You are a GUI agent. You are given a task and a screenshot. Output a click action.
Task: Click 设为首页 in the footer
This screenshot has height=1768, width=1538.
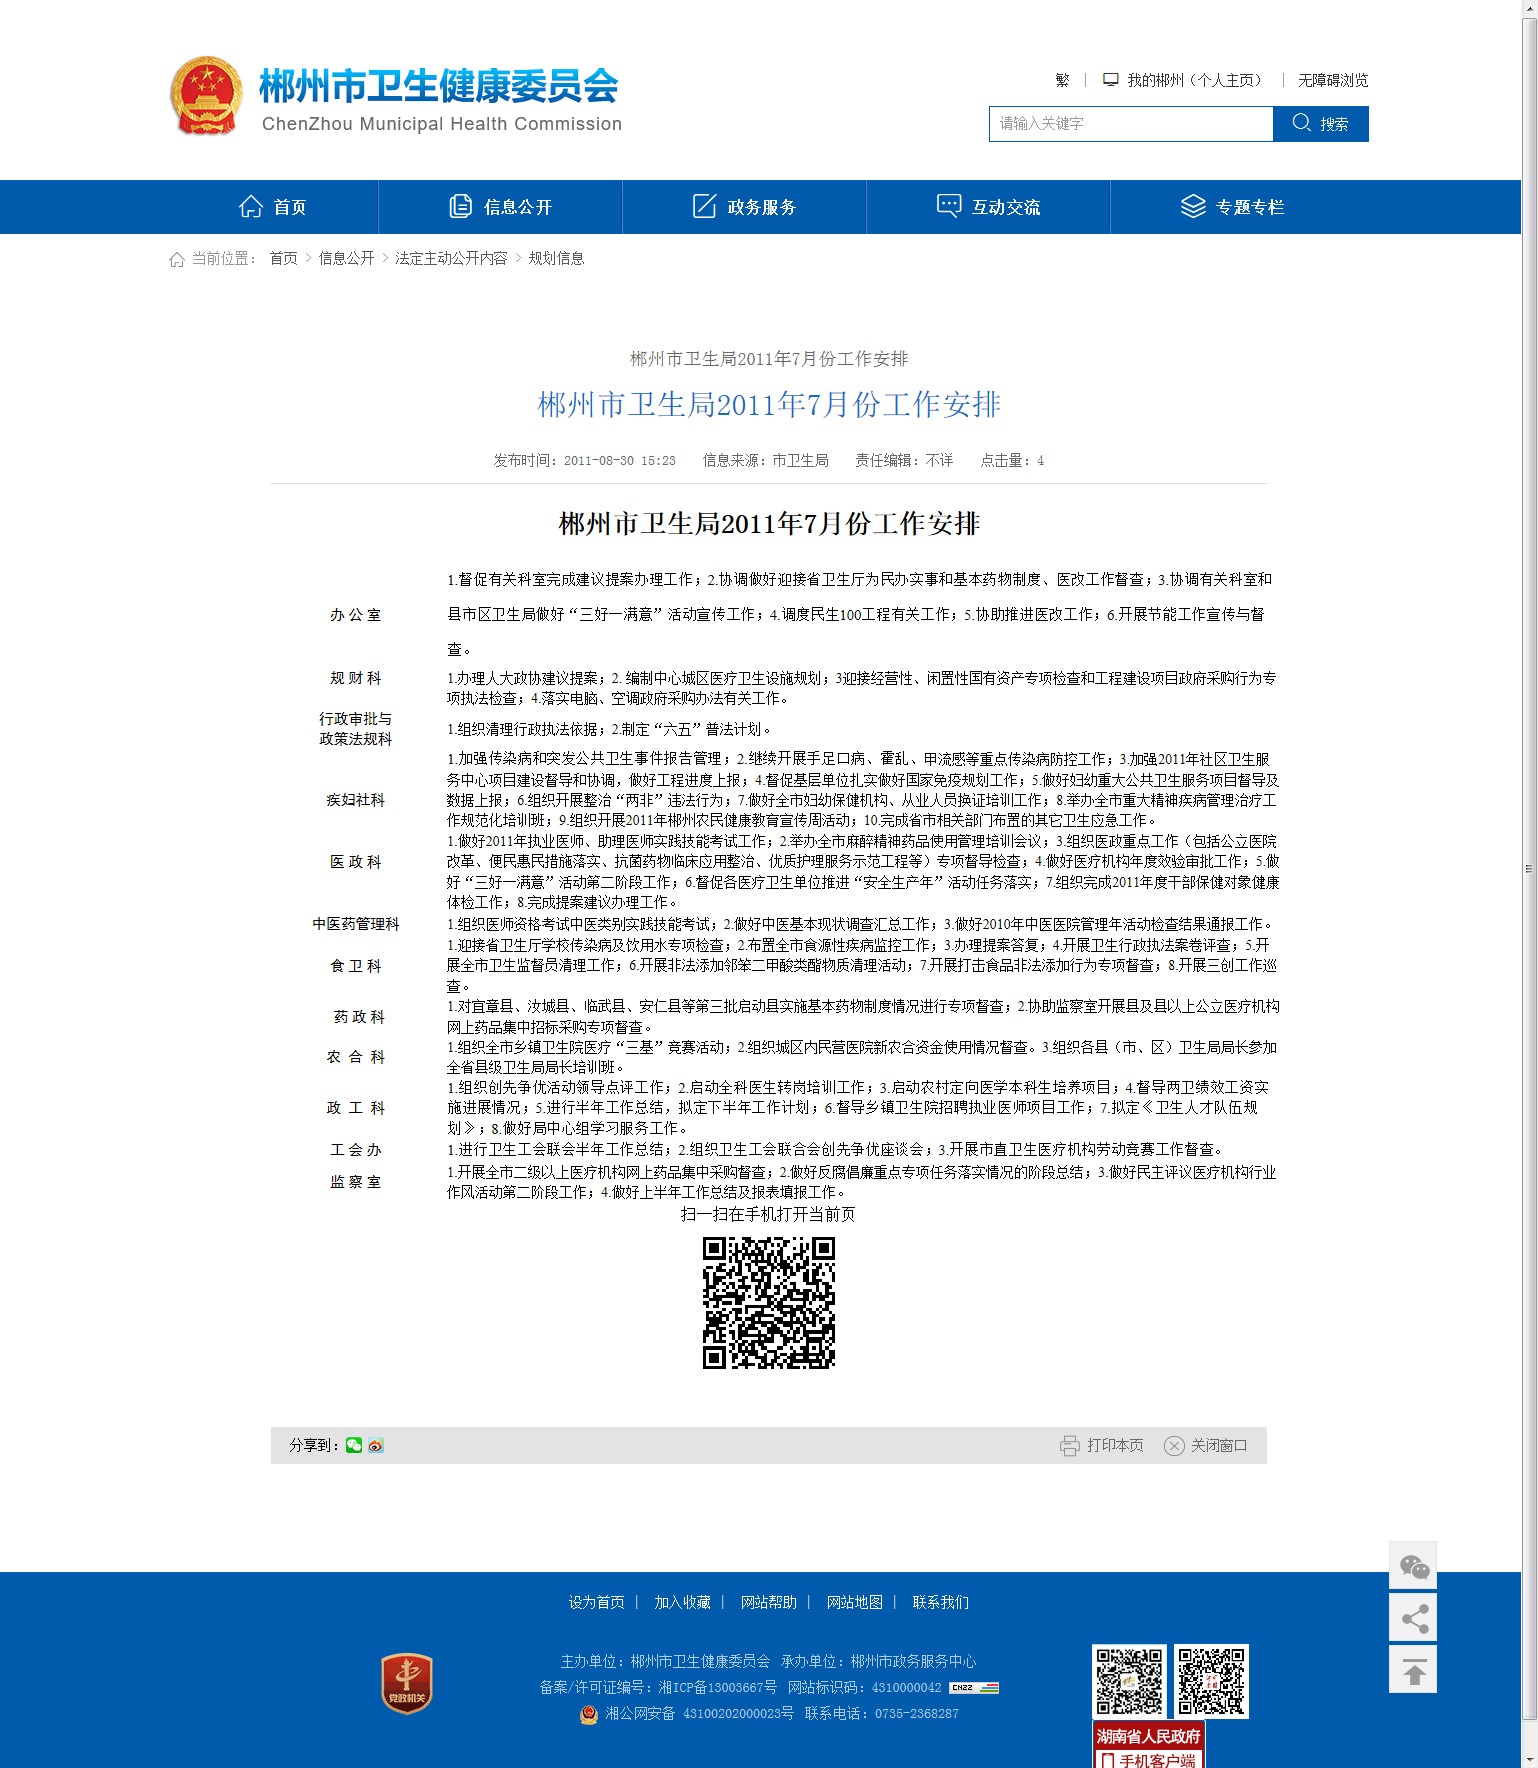pyautogui.click(x=597, y=1602)
